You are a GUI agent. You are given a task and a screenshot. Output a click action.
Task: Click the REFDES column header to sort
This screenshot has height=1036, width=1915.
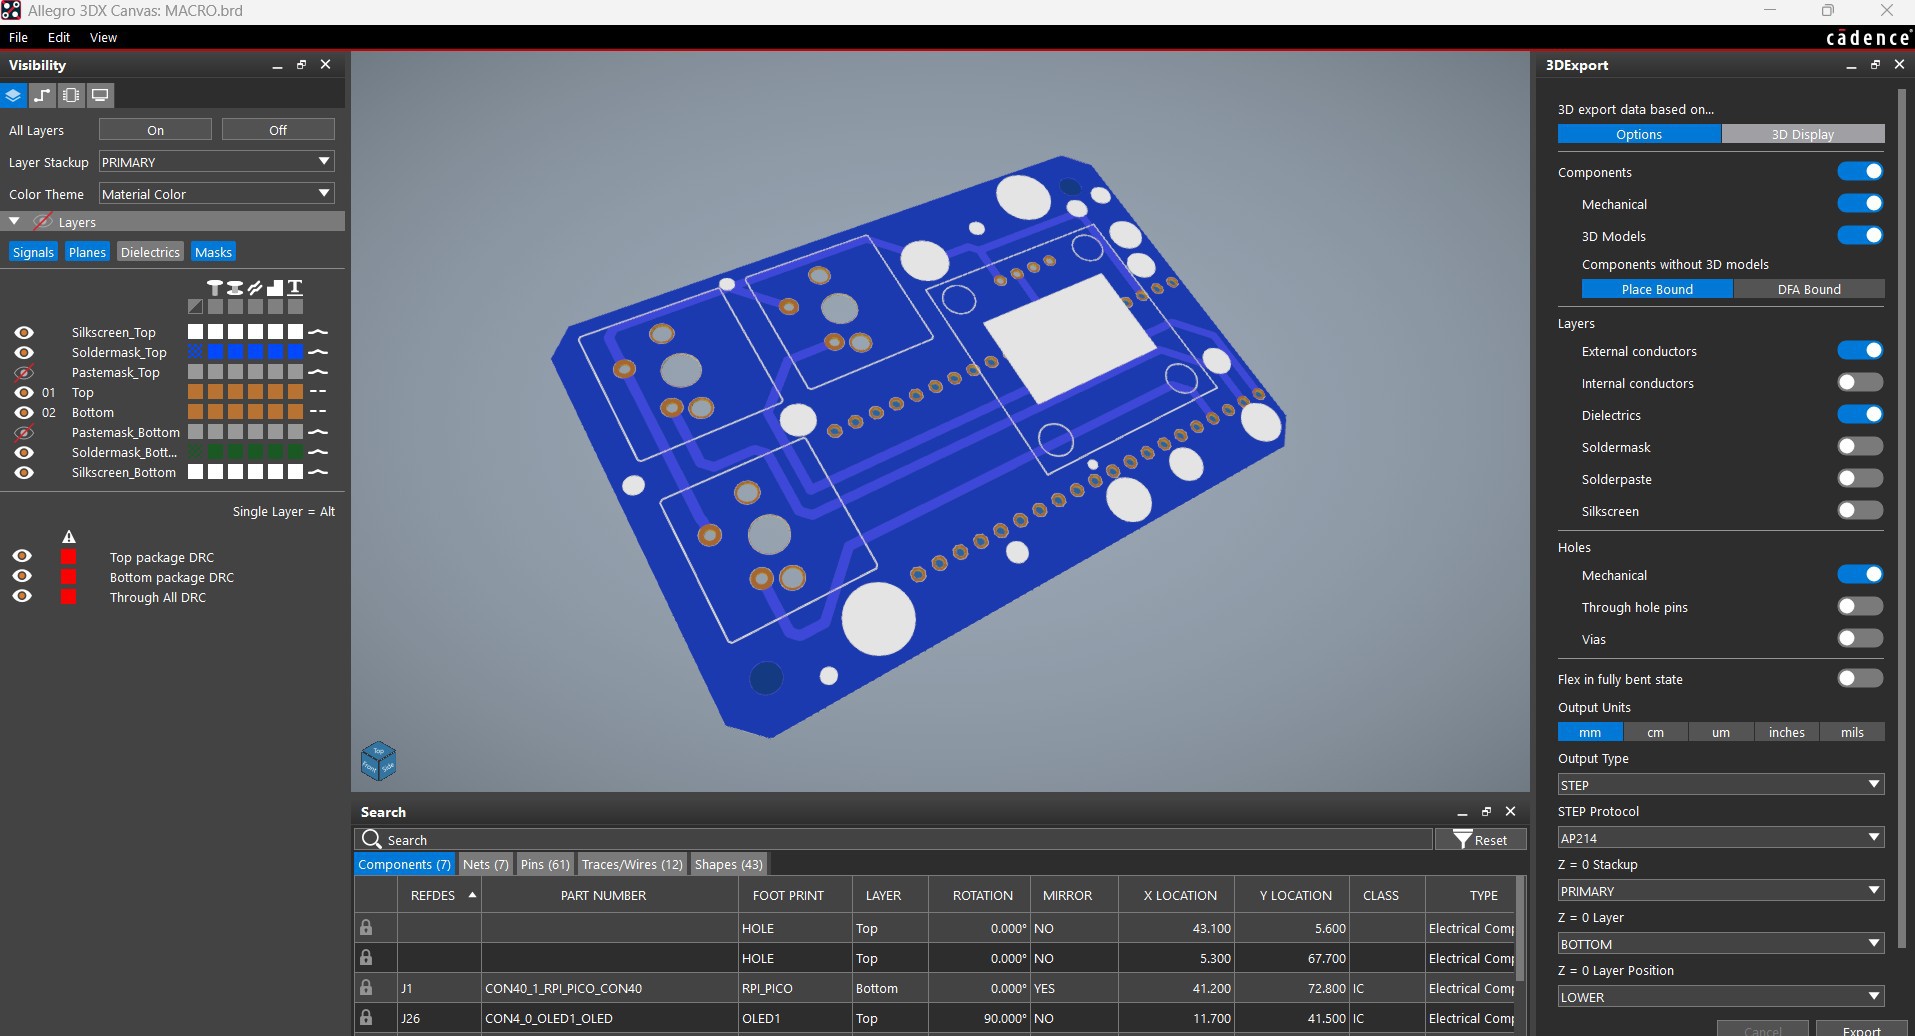pos(432,895)
